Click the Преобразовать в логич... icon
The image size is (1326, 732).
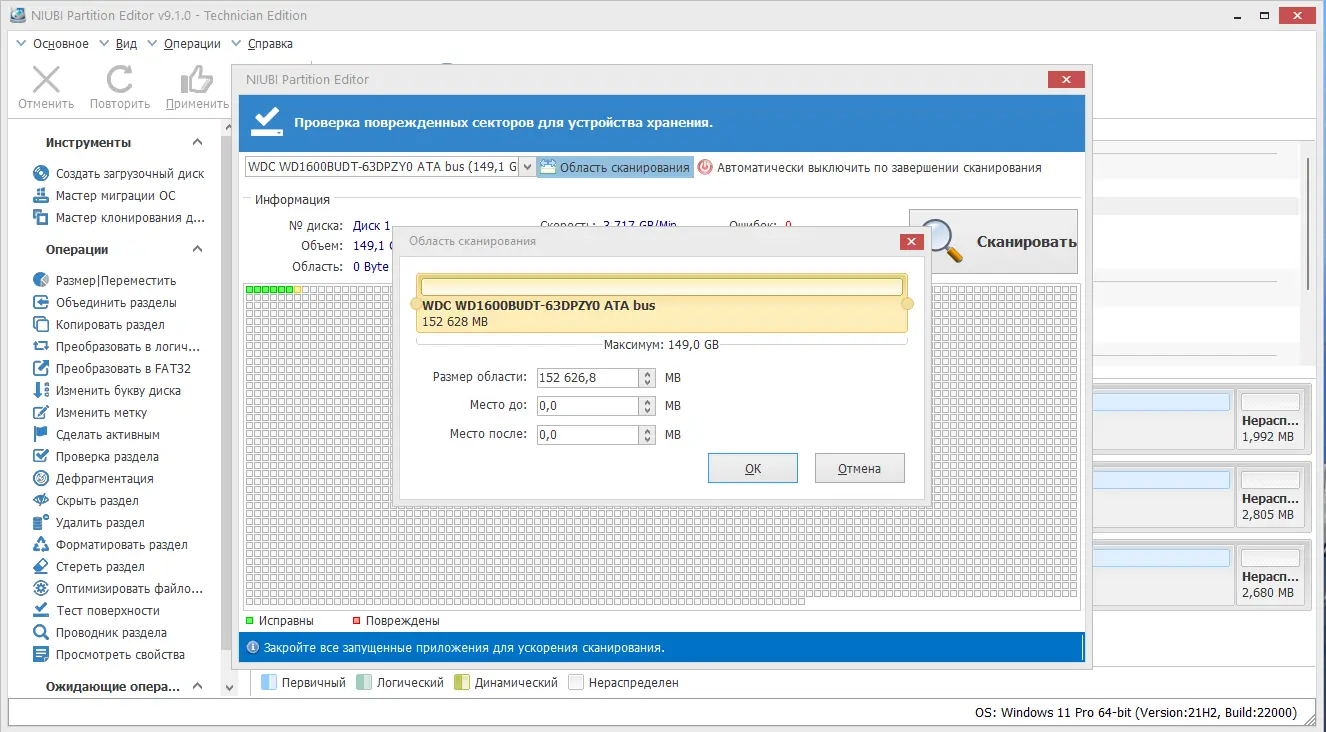[41, 346]
